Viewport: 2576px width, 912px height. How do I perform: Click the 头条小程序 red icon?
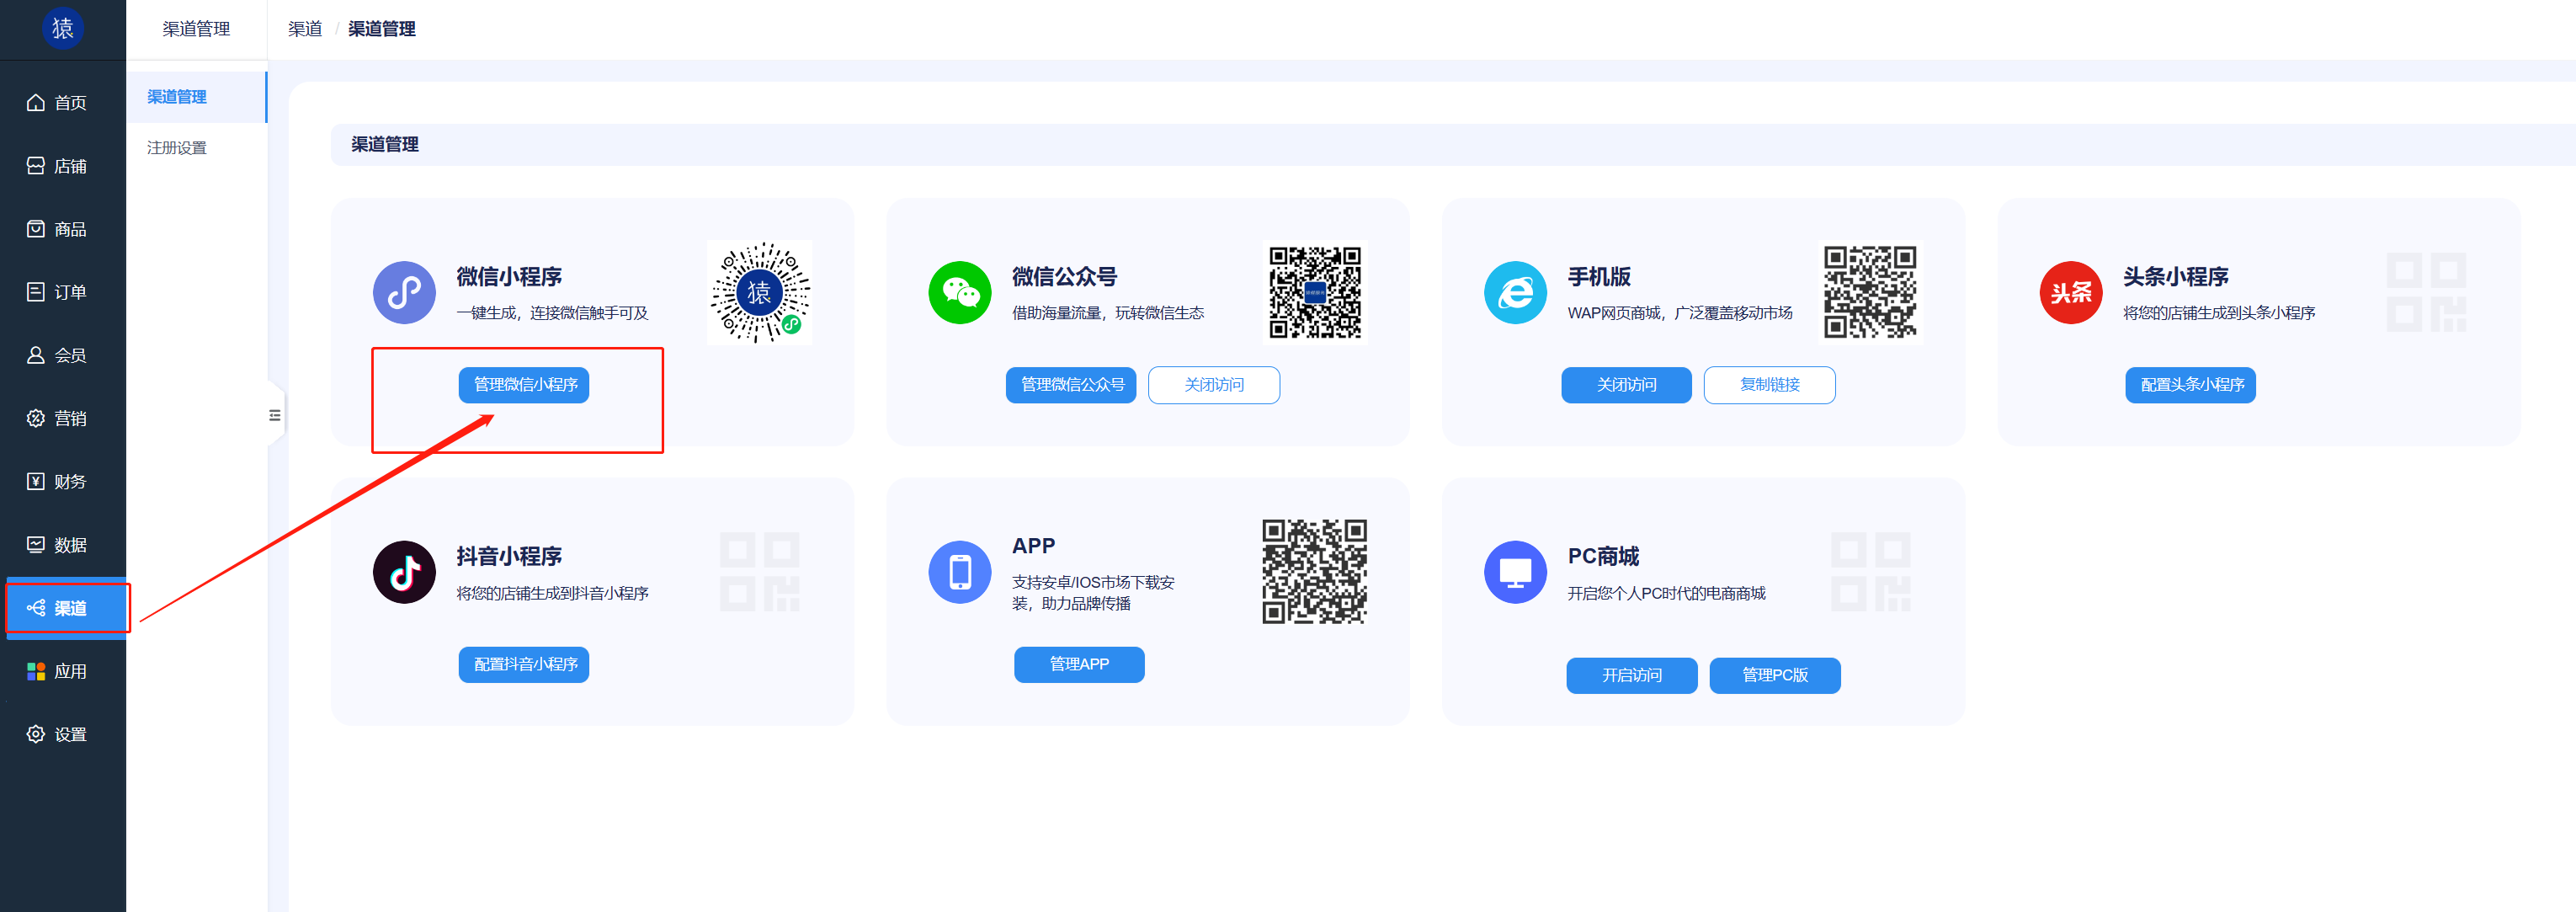pyautogui.click(x=2070, y=292)
